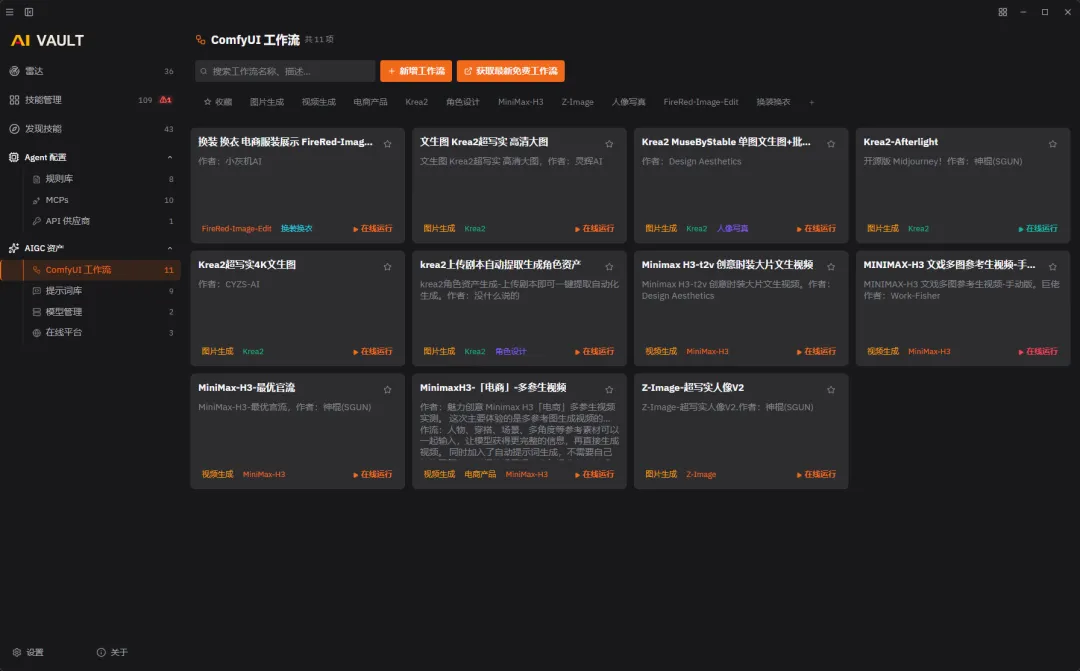Click the 新增工作流 button
The image size is (1080, 671).
click(416, 71)
